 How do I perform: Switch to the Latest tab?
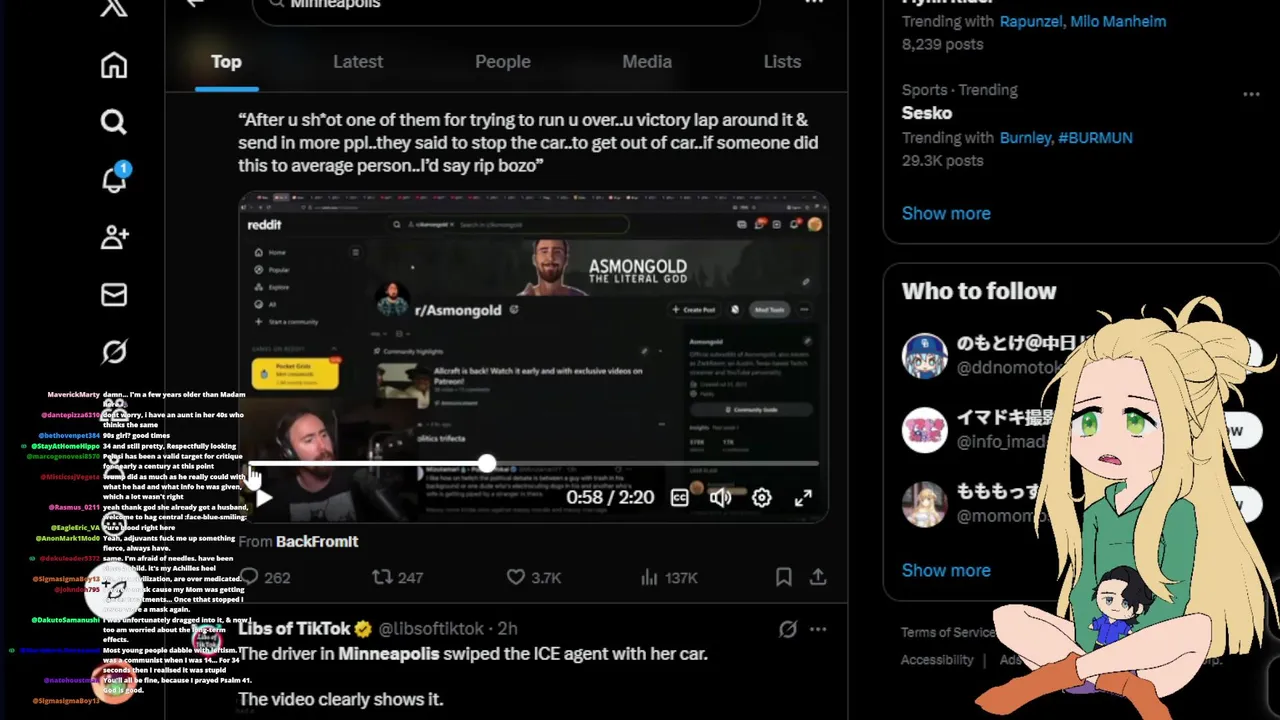[358, 62]
